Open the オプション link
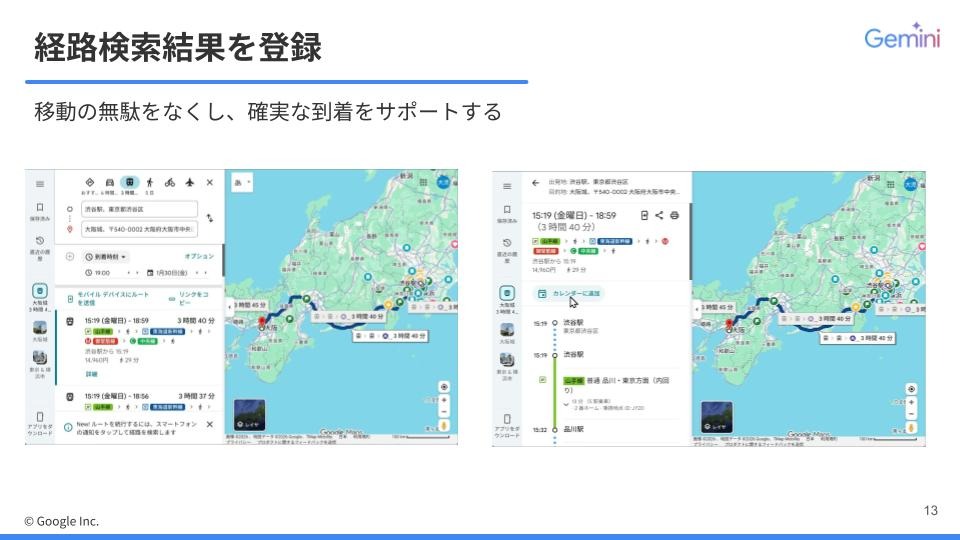The image size is (960, 540). click(x=199, y=256)
